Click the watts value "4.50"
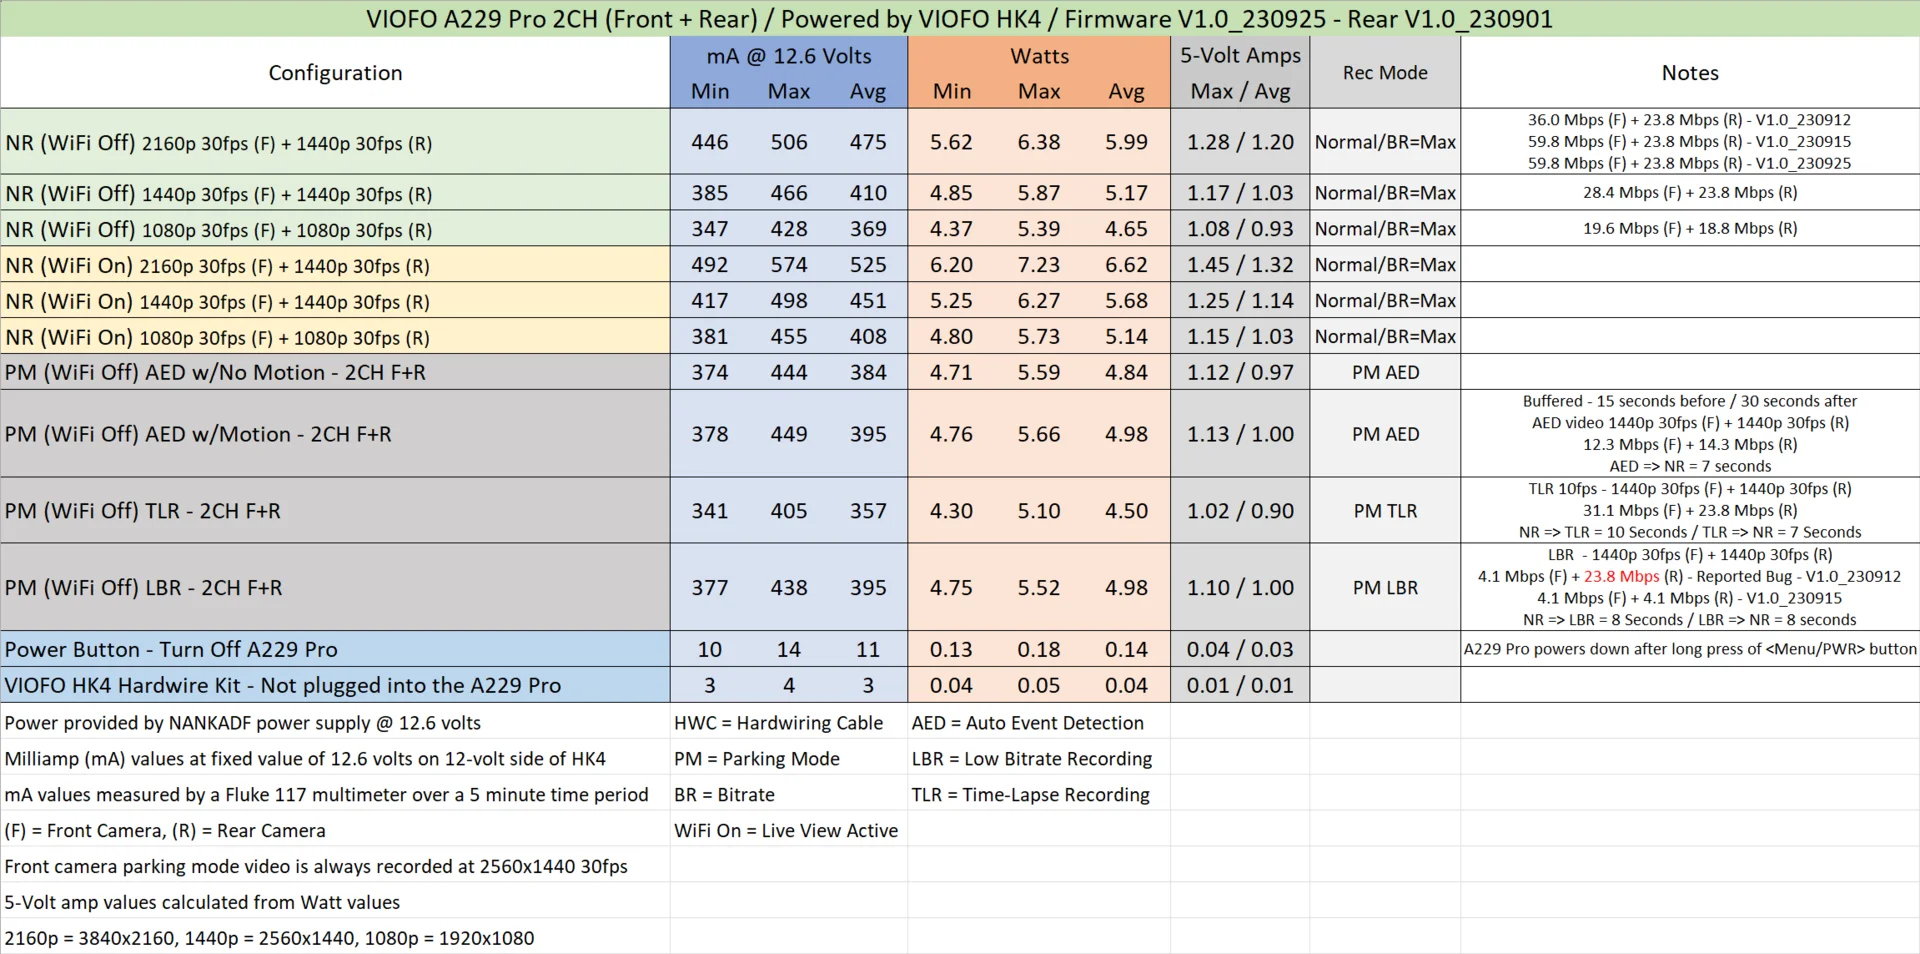Screen dimensions: 1920x954 point(1126,511)
